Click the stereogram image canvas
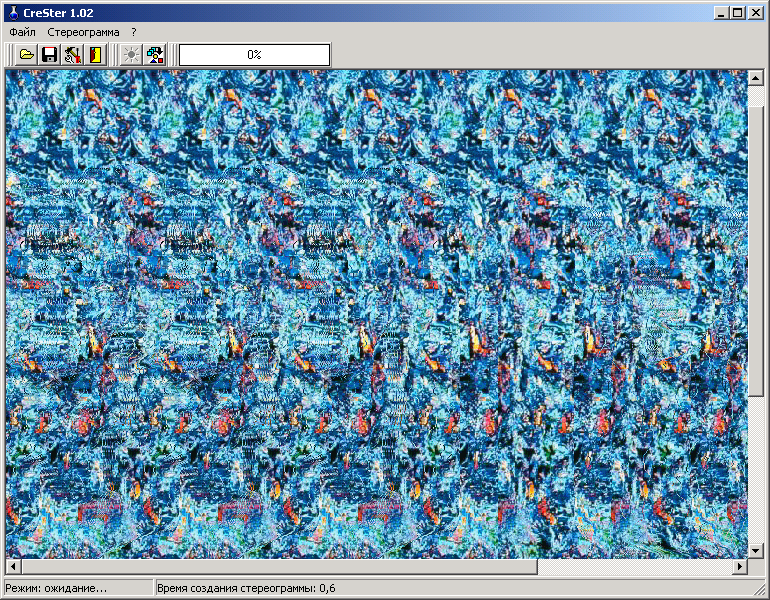This screenshot has width=770, height=600. click(x=377, y=314)
